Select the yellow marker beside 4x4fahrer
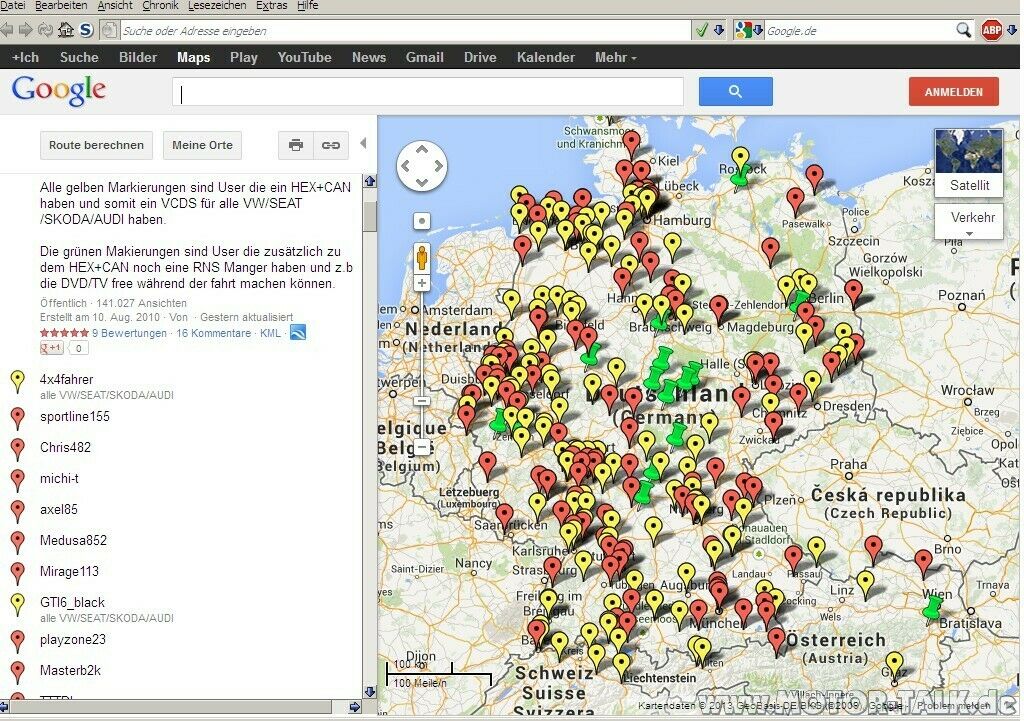 coord(18,381)
